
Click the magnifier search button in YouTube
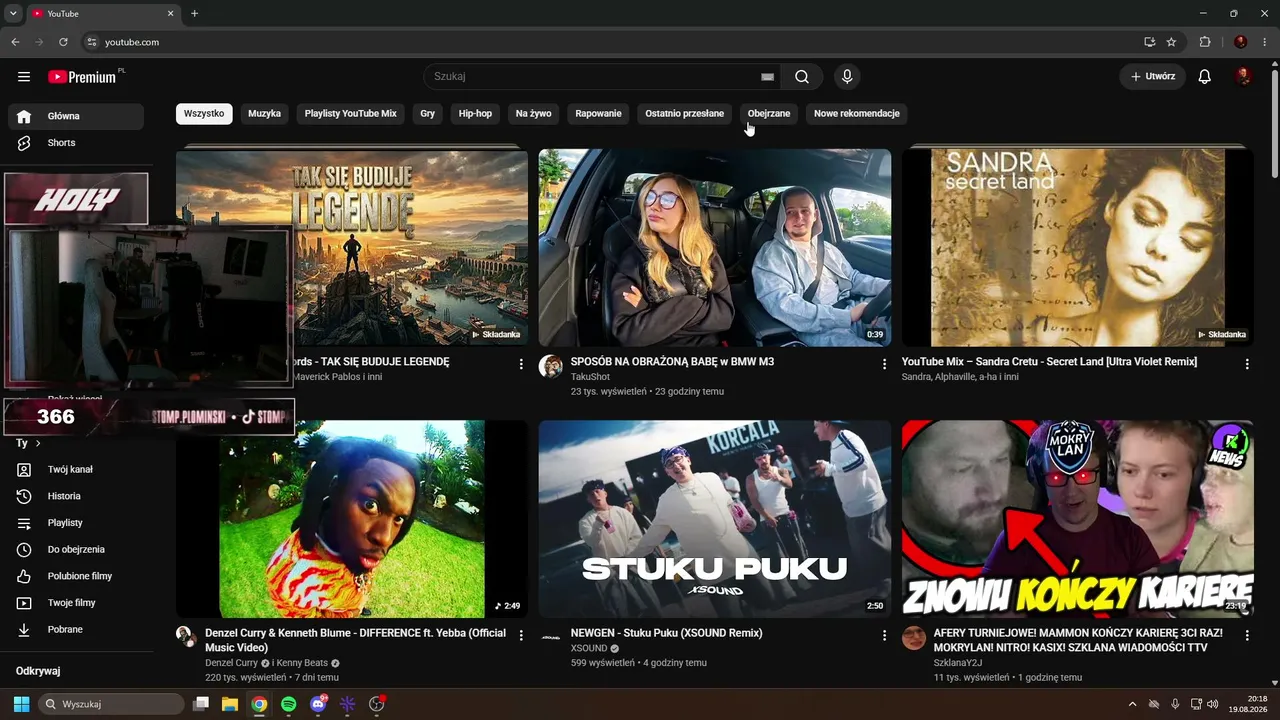pos(802,77)
